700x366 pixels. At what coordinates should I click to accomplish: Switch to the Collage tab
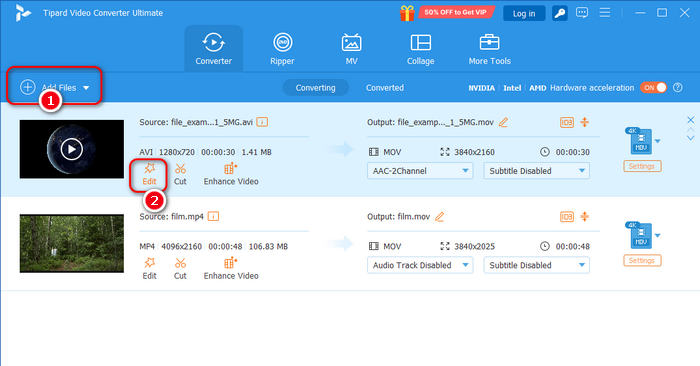pos(420,49)
